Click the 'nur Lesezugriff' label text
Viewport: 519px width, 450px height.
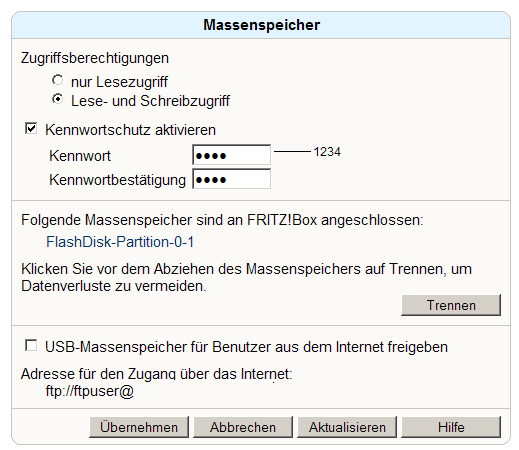coord(119,82)
